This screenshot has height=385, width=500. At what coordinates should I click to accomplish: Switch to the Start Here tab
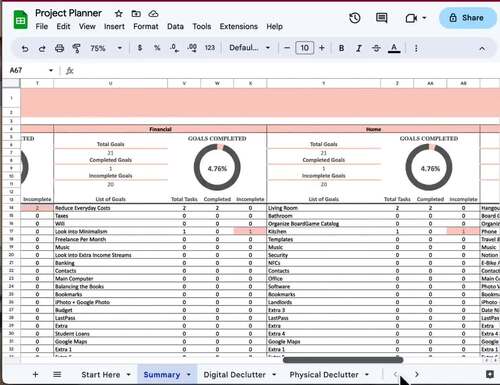[x=101, y=375]
